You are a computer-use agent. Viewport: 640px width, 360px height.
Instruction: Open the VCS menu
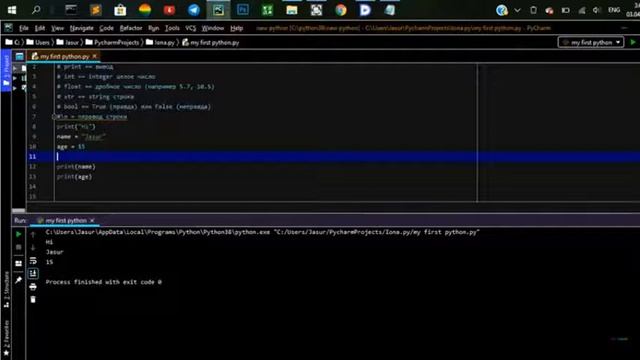coord(190,28)
